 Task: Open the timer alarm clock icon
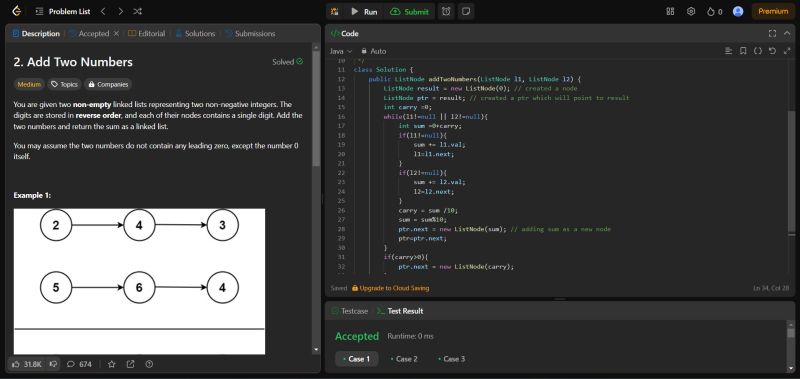tap(446, 11)
